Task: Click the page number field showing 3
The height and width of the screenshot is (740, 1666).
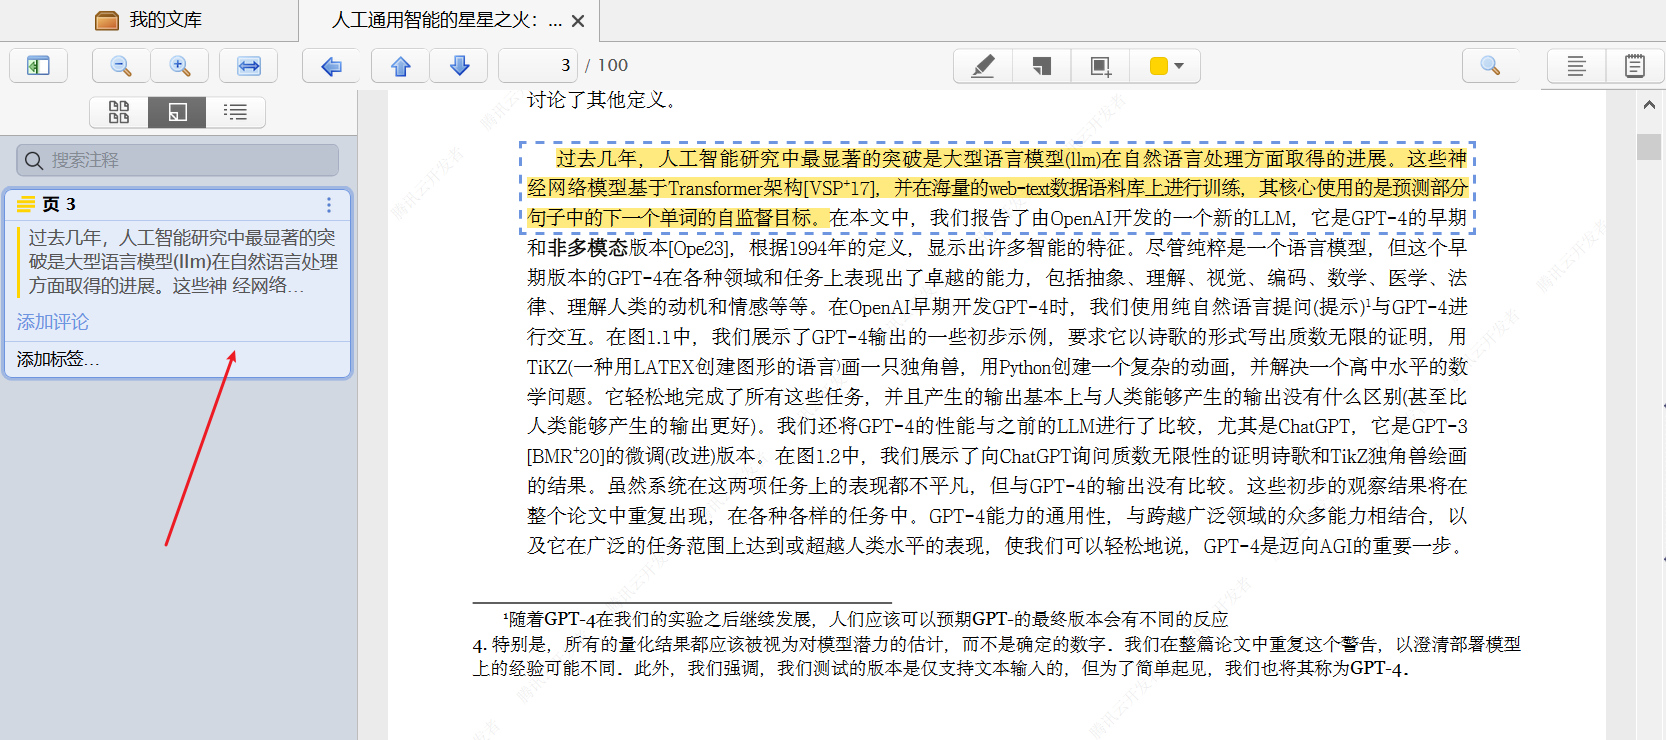Action: pos(538,66)
